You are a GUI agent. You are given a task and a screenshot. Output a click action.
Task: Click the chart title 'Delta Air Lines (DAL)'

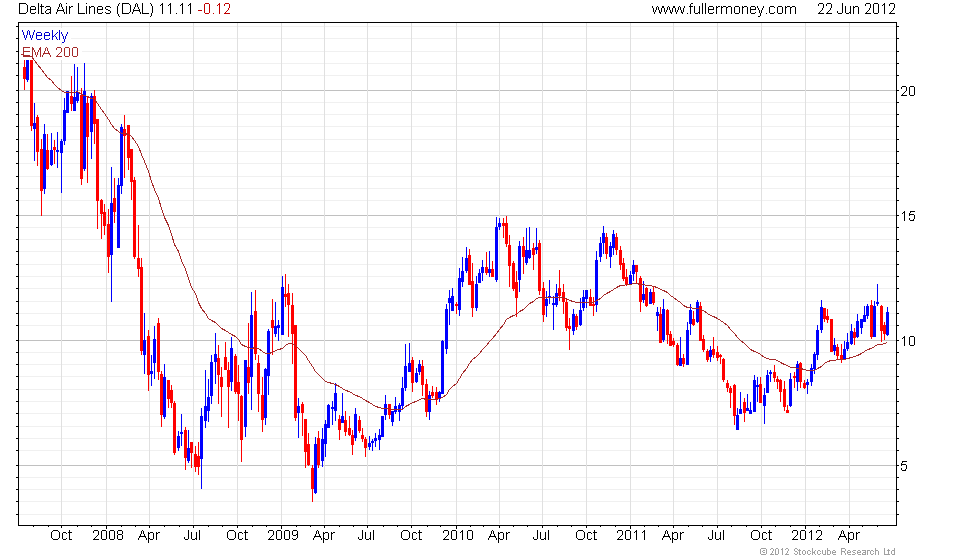pyautogui.click(x=86, y=9)
